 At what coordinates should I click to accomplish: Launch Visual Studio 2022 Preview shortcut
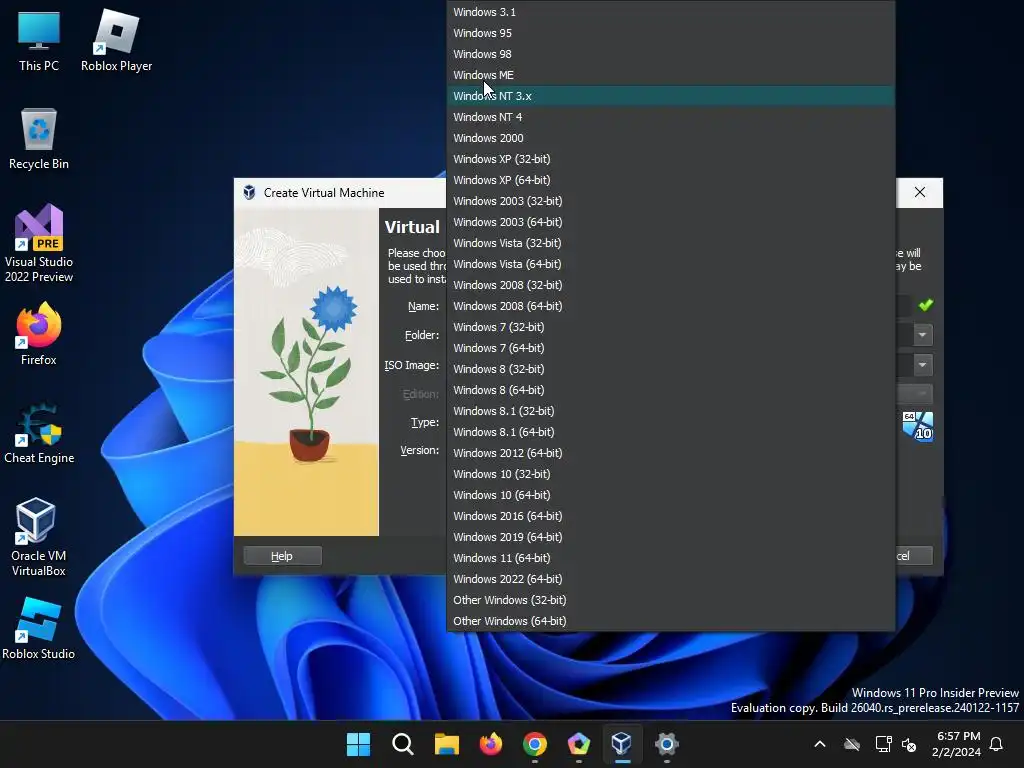pyautogui.click(x=39, y=243)
